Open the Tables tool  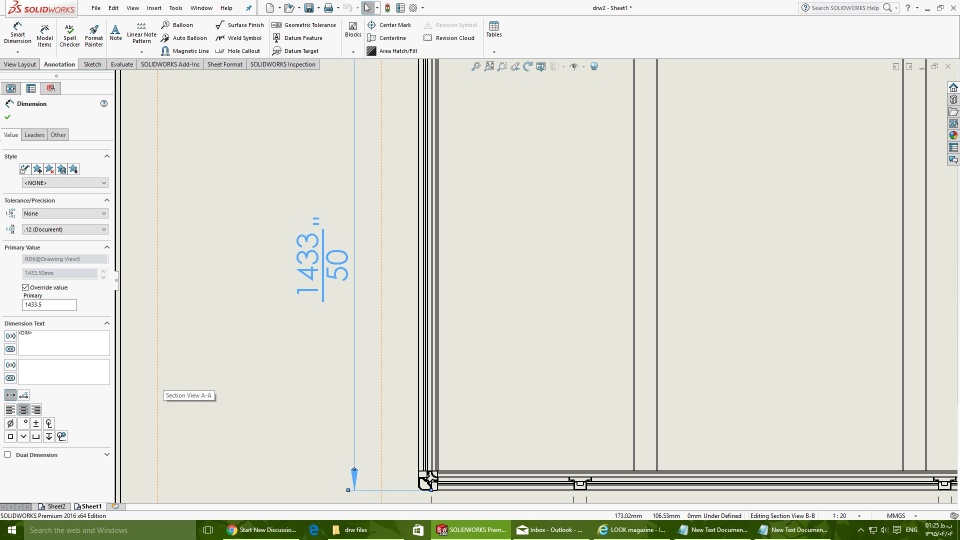(x=494, y=29)
